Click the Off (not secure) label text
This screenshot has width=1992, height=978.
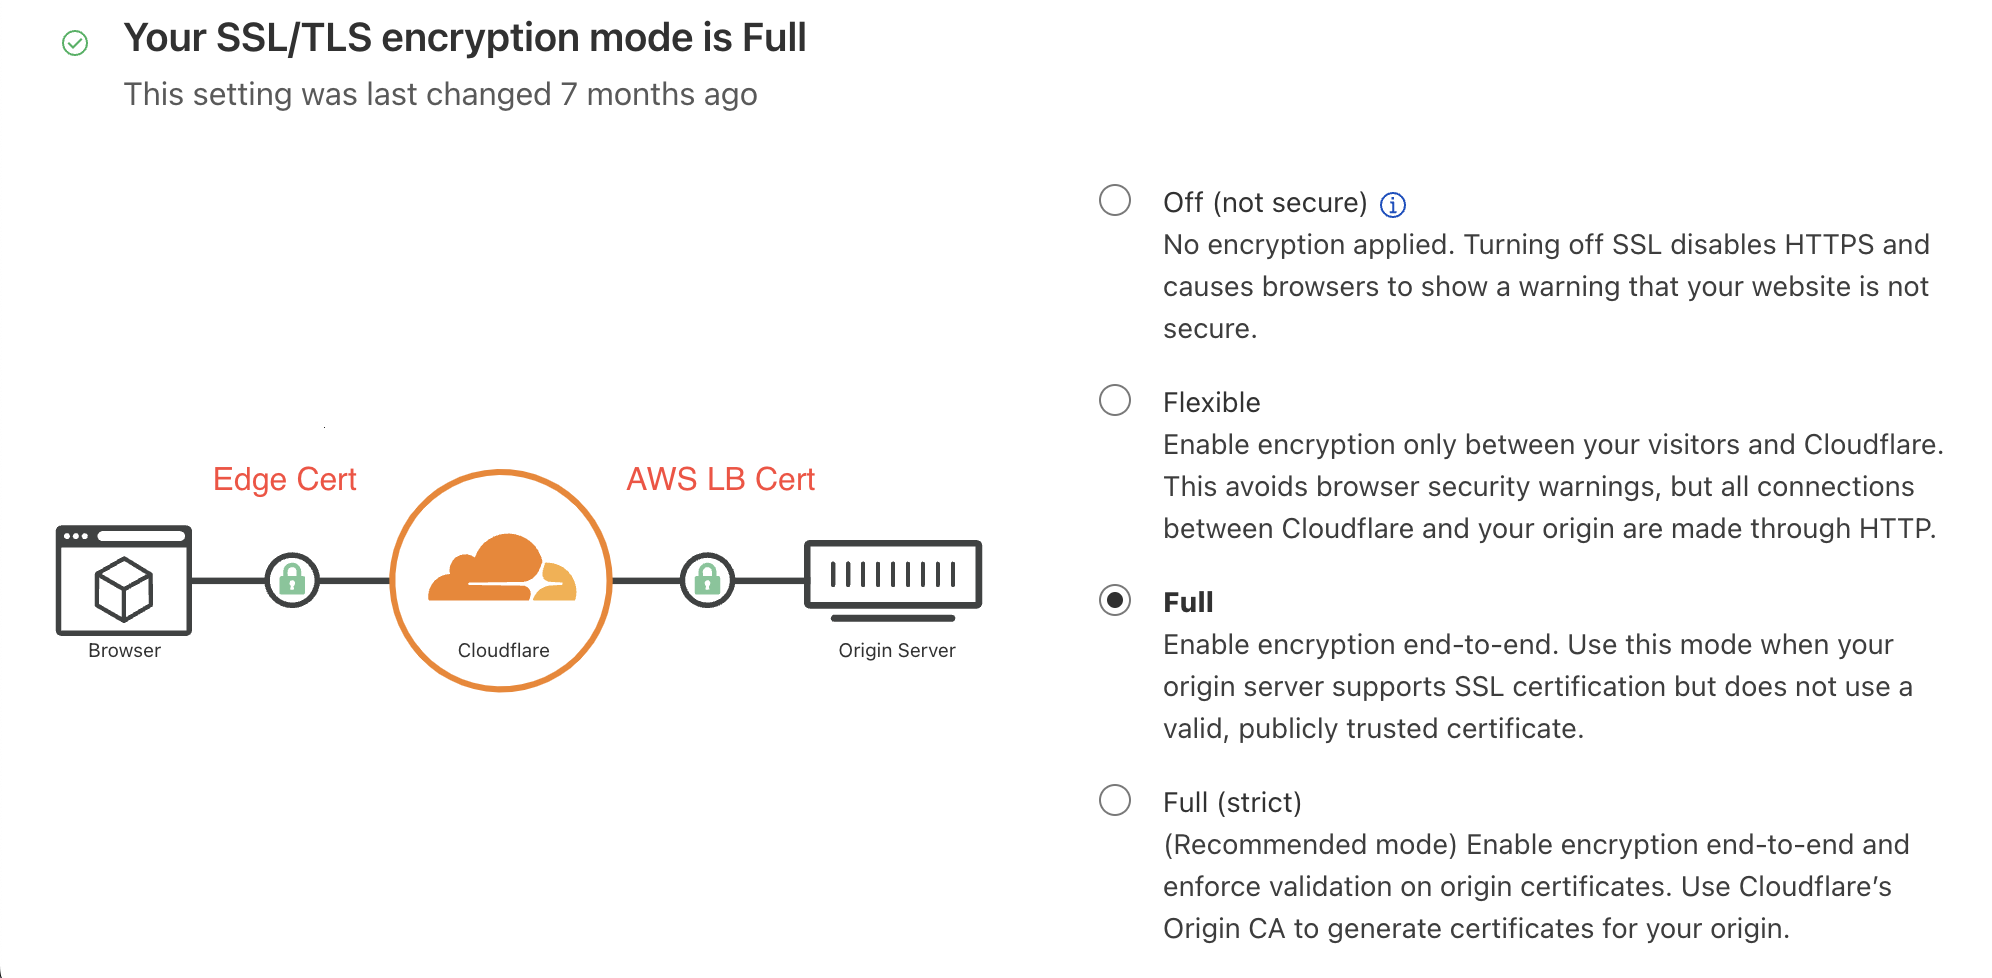(1264, 203)
